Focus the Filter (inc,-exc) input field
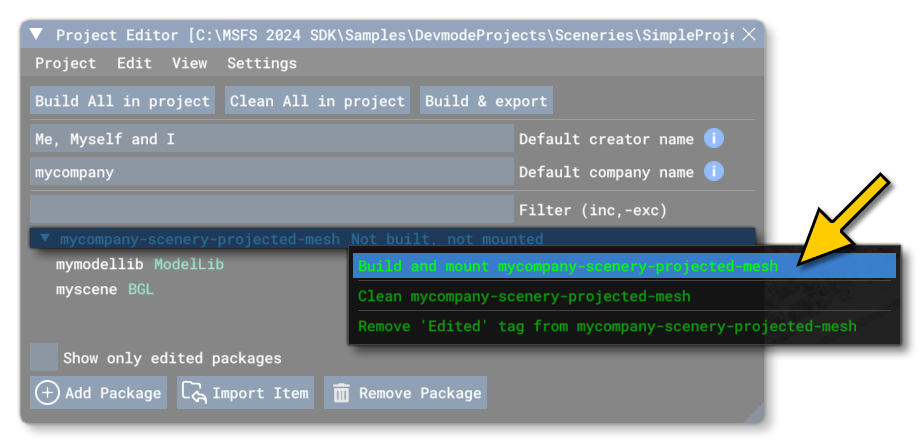 (x=272, y=210)
